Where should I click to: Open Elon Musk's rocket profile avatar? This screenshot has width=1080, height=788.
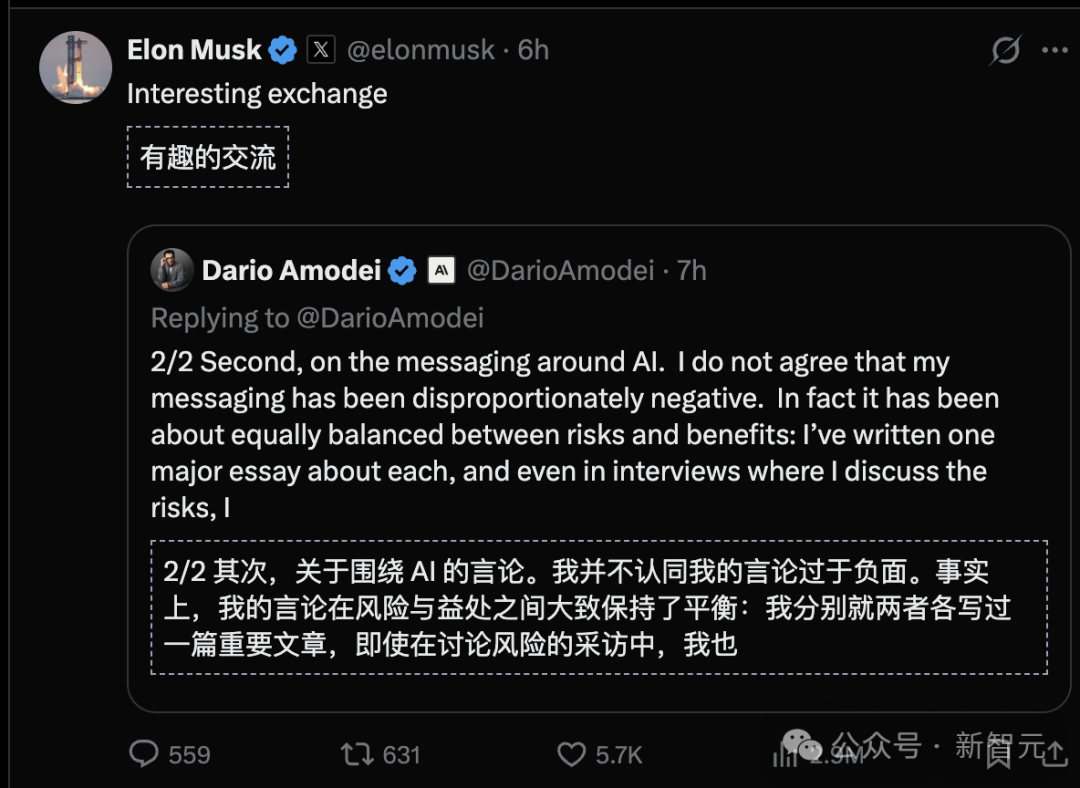click(76, 67)
